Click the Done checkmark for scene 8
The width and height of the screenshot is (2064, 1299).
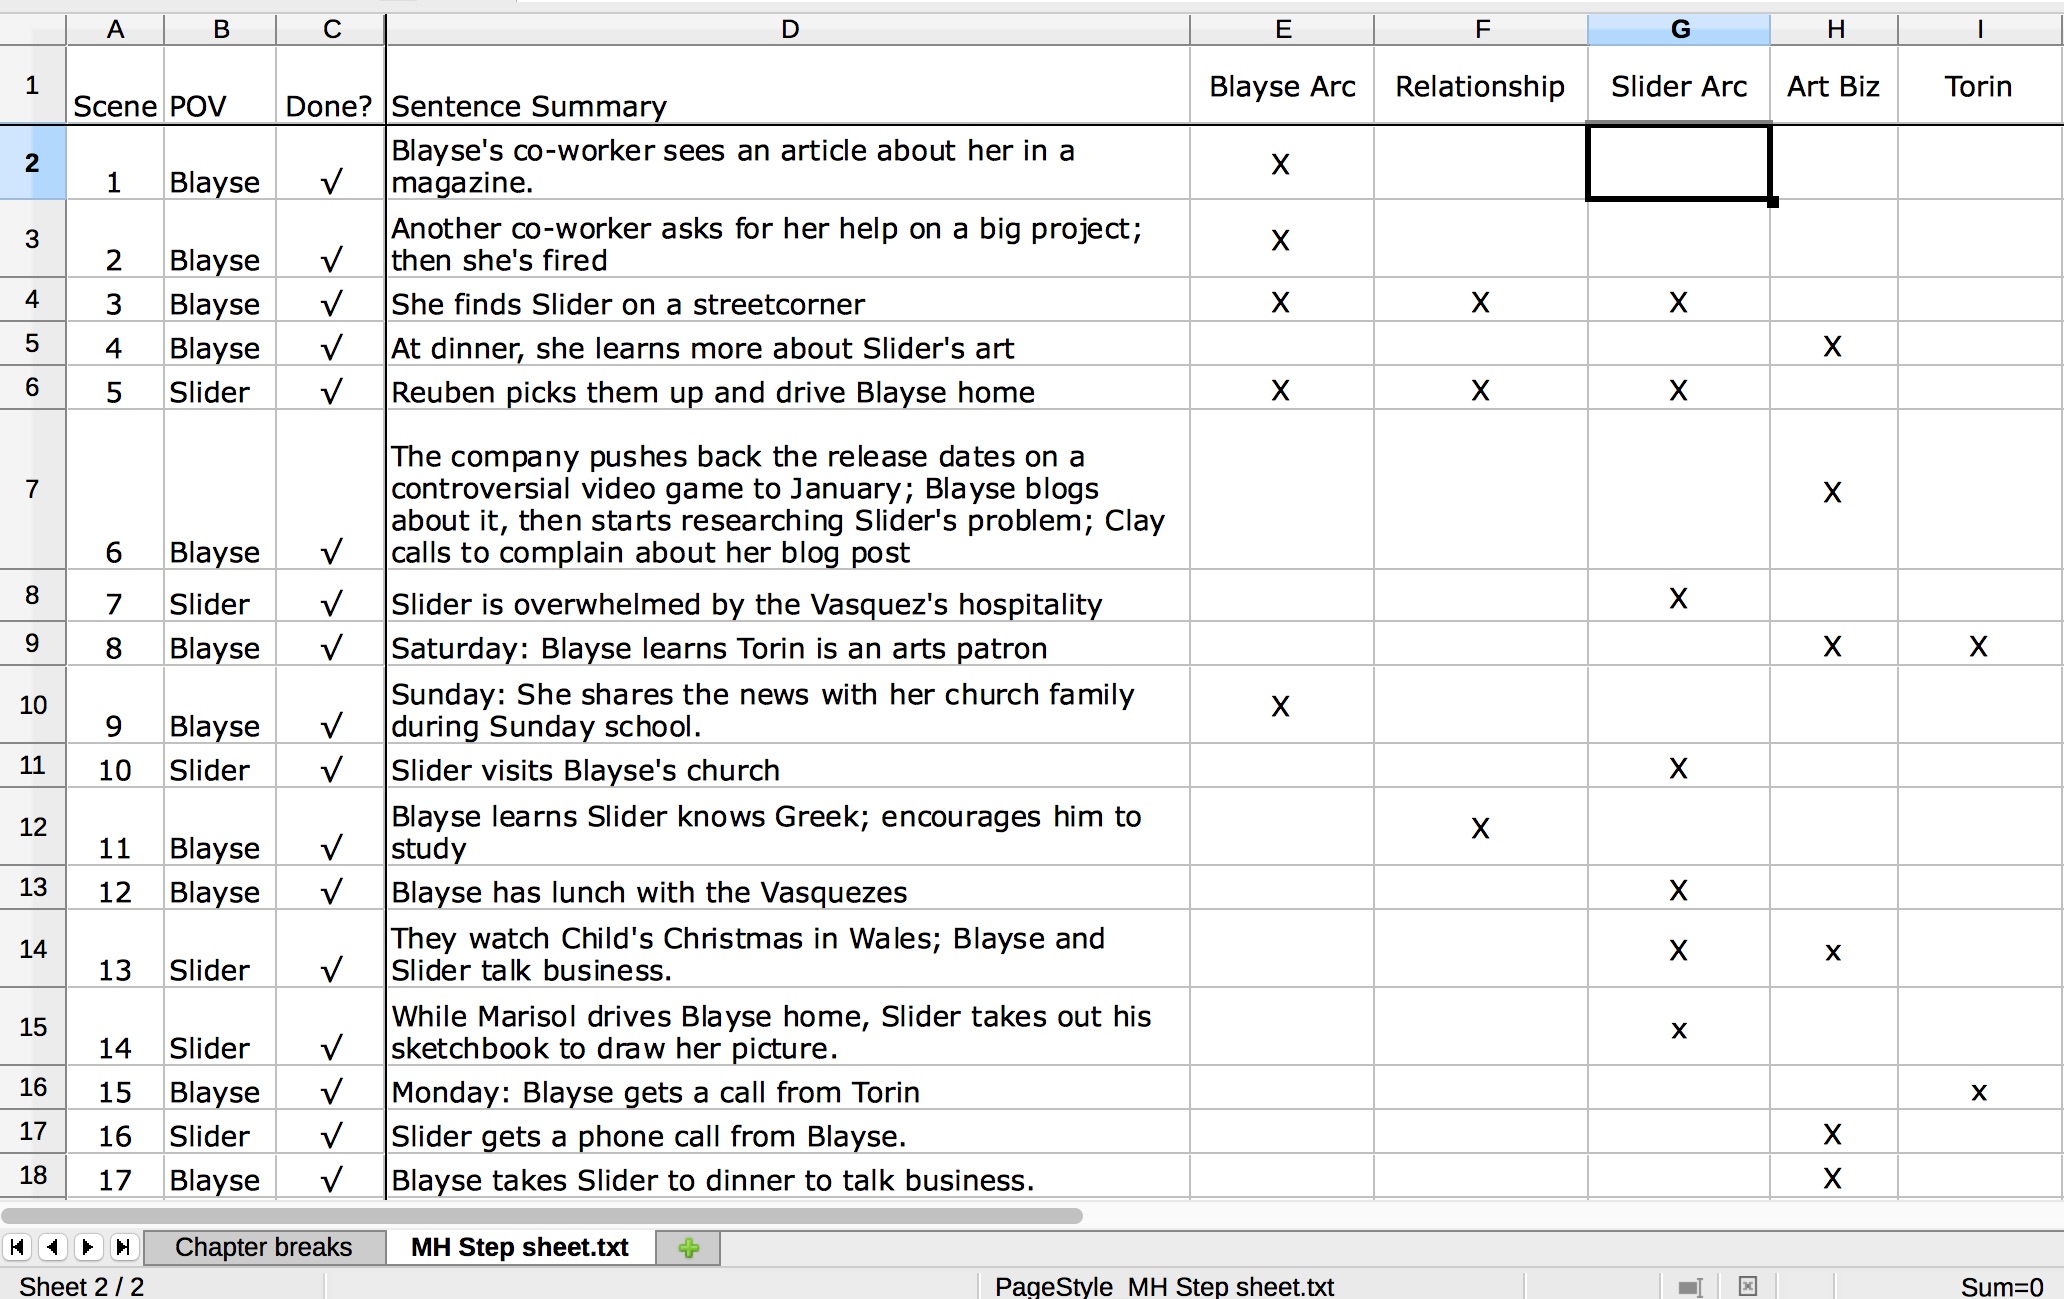coord(331,648)
